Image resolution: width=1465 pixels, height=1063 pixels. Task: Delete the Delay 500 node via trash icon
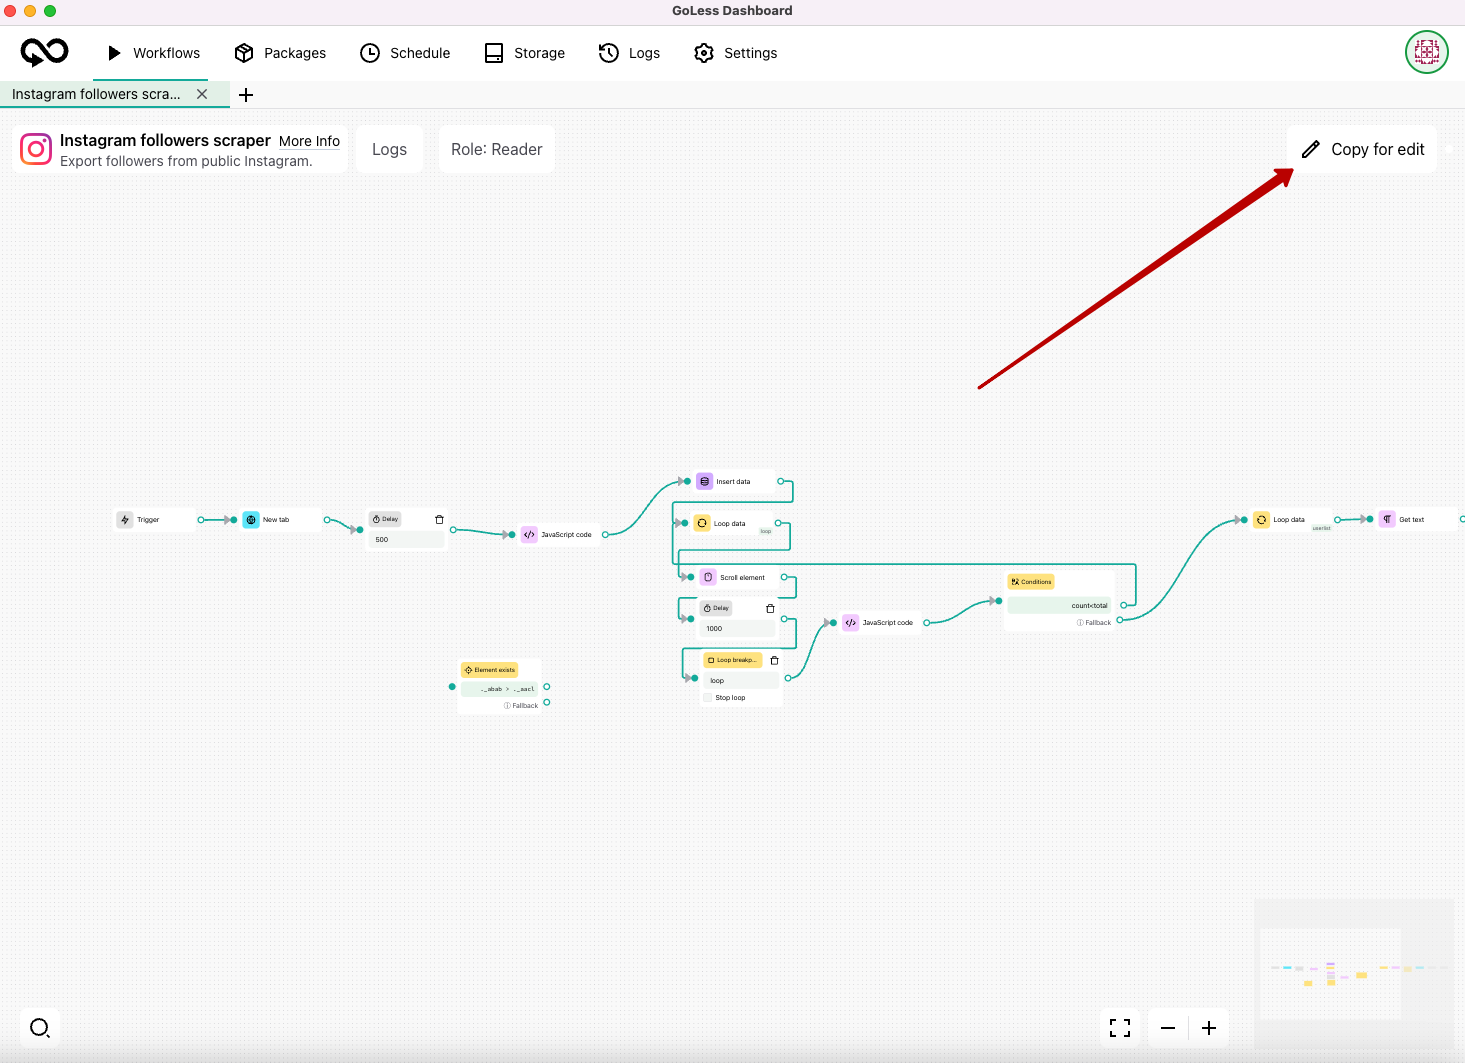coord(439,520)
